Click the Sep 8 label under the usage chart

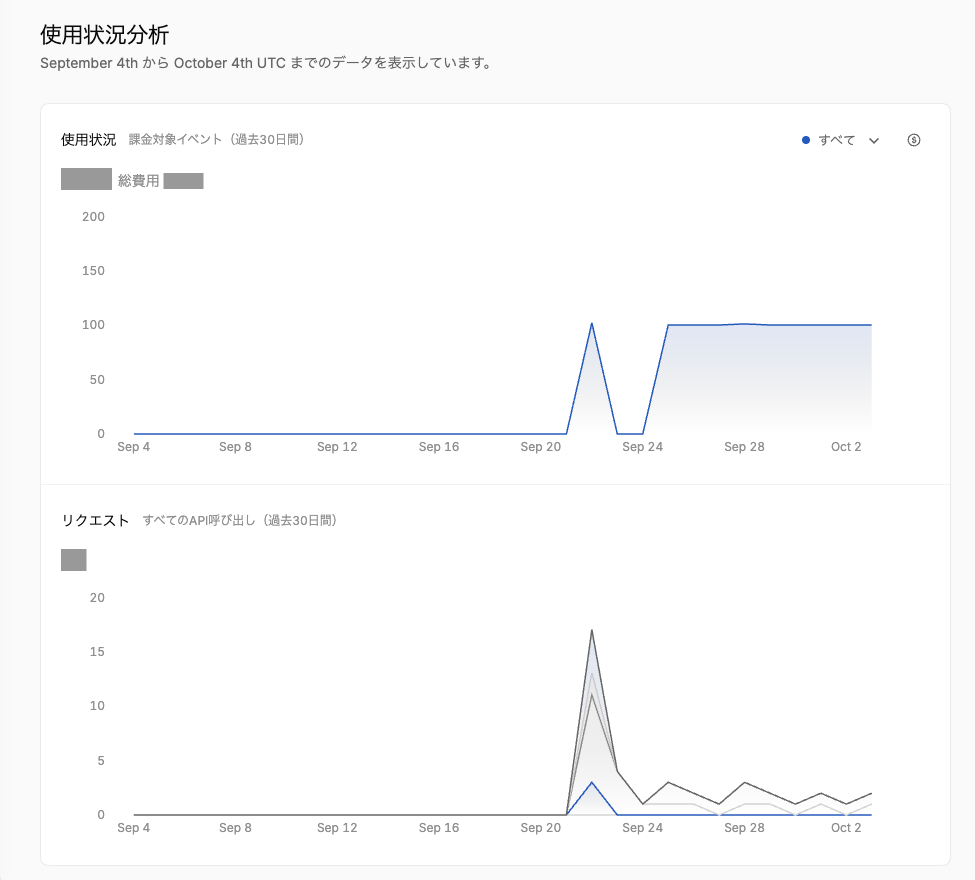point(235,447)
